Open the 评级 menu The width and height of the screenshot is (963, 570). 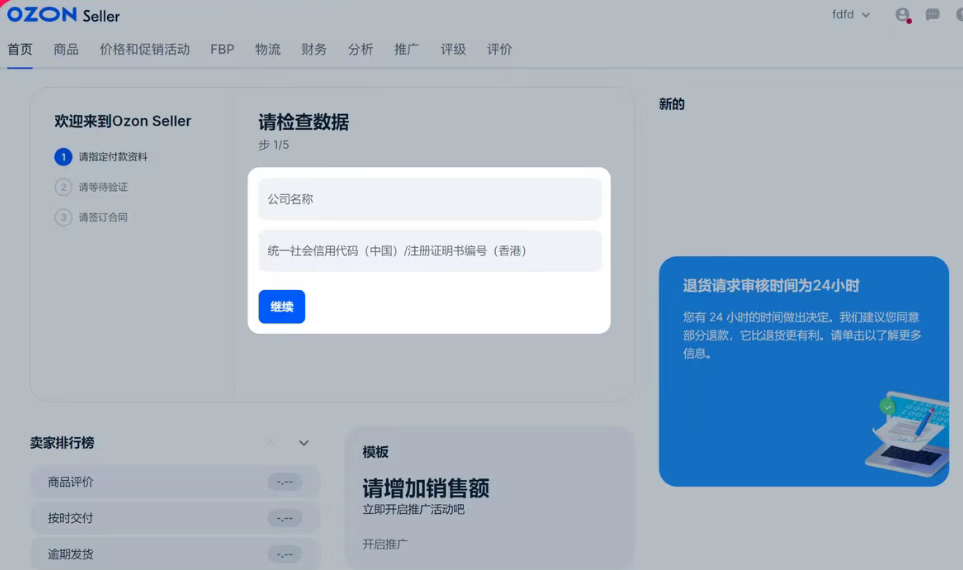click(453, 50)
